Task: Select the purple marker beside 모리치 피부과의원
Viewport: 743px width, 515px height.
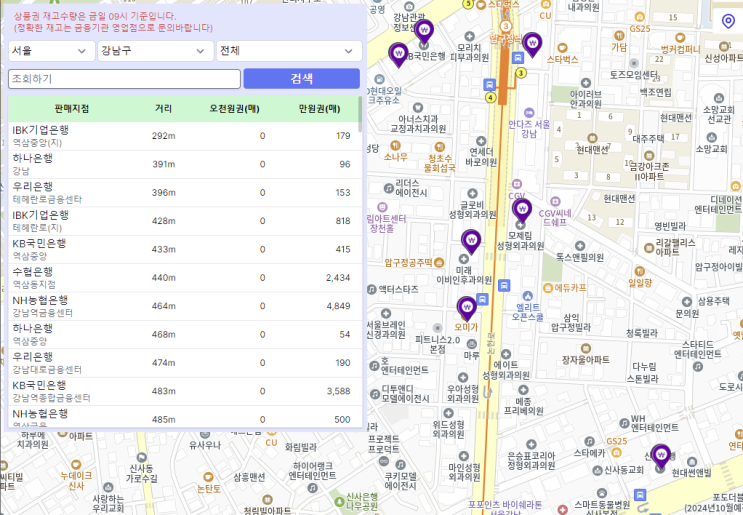Action: (424, 32)
